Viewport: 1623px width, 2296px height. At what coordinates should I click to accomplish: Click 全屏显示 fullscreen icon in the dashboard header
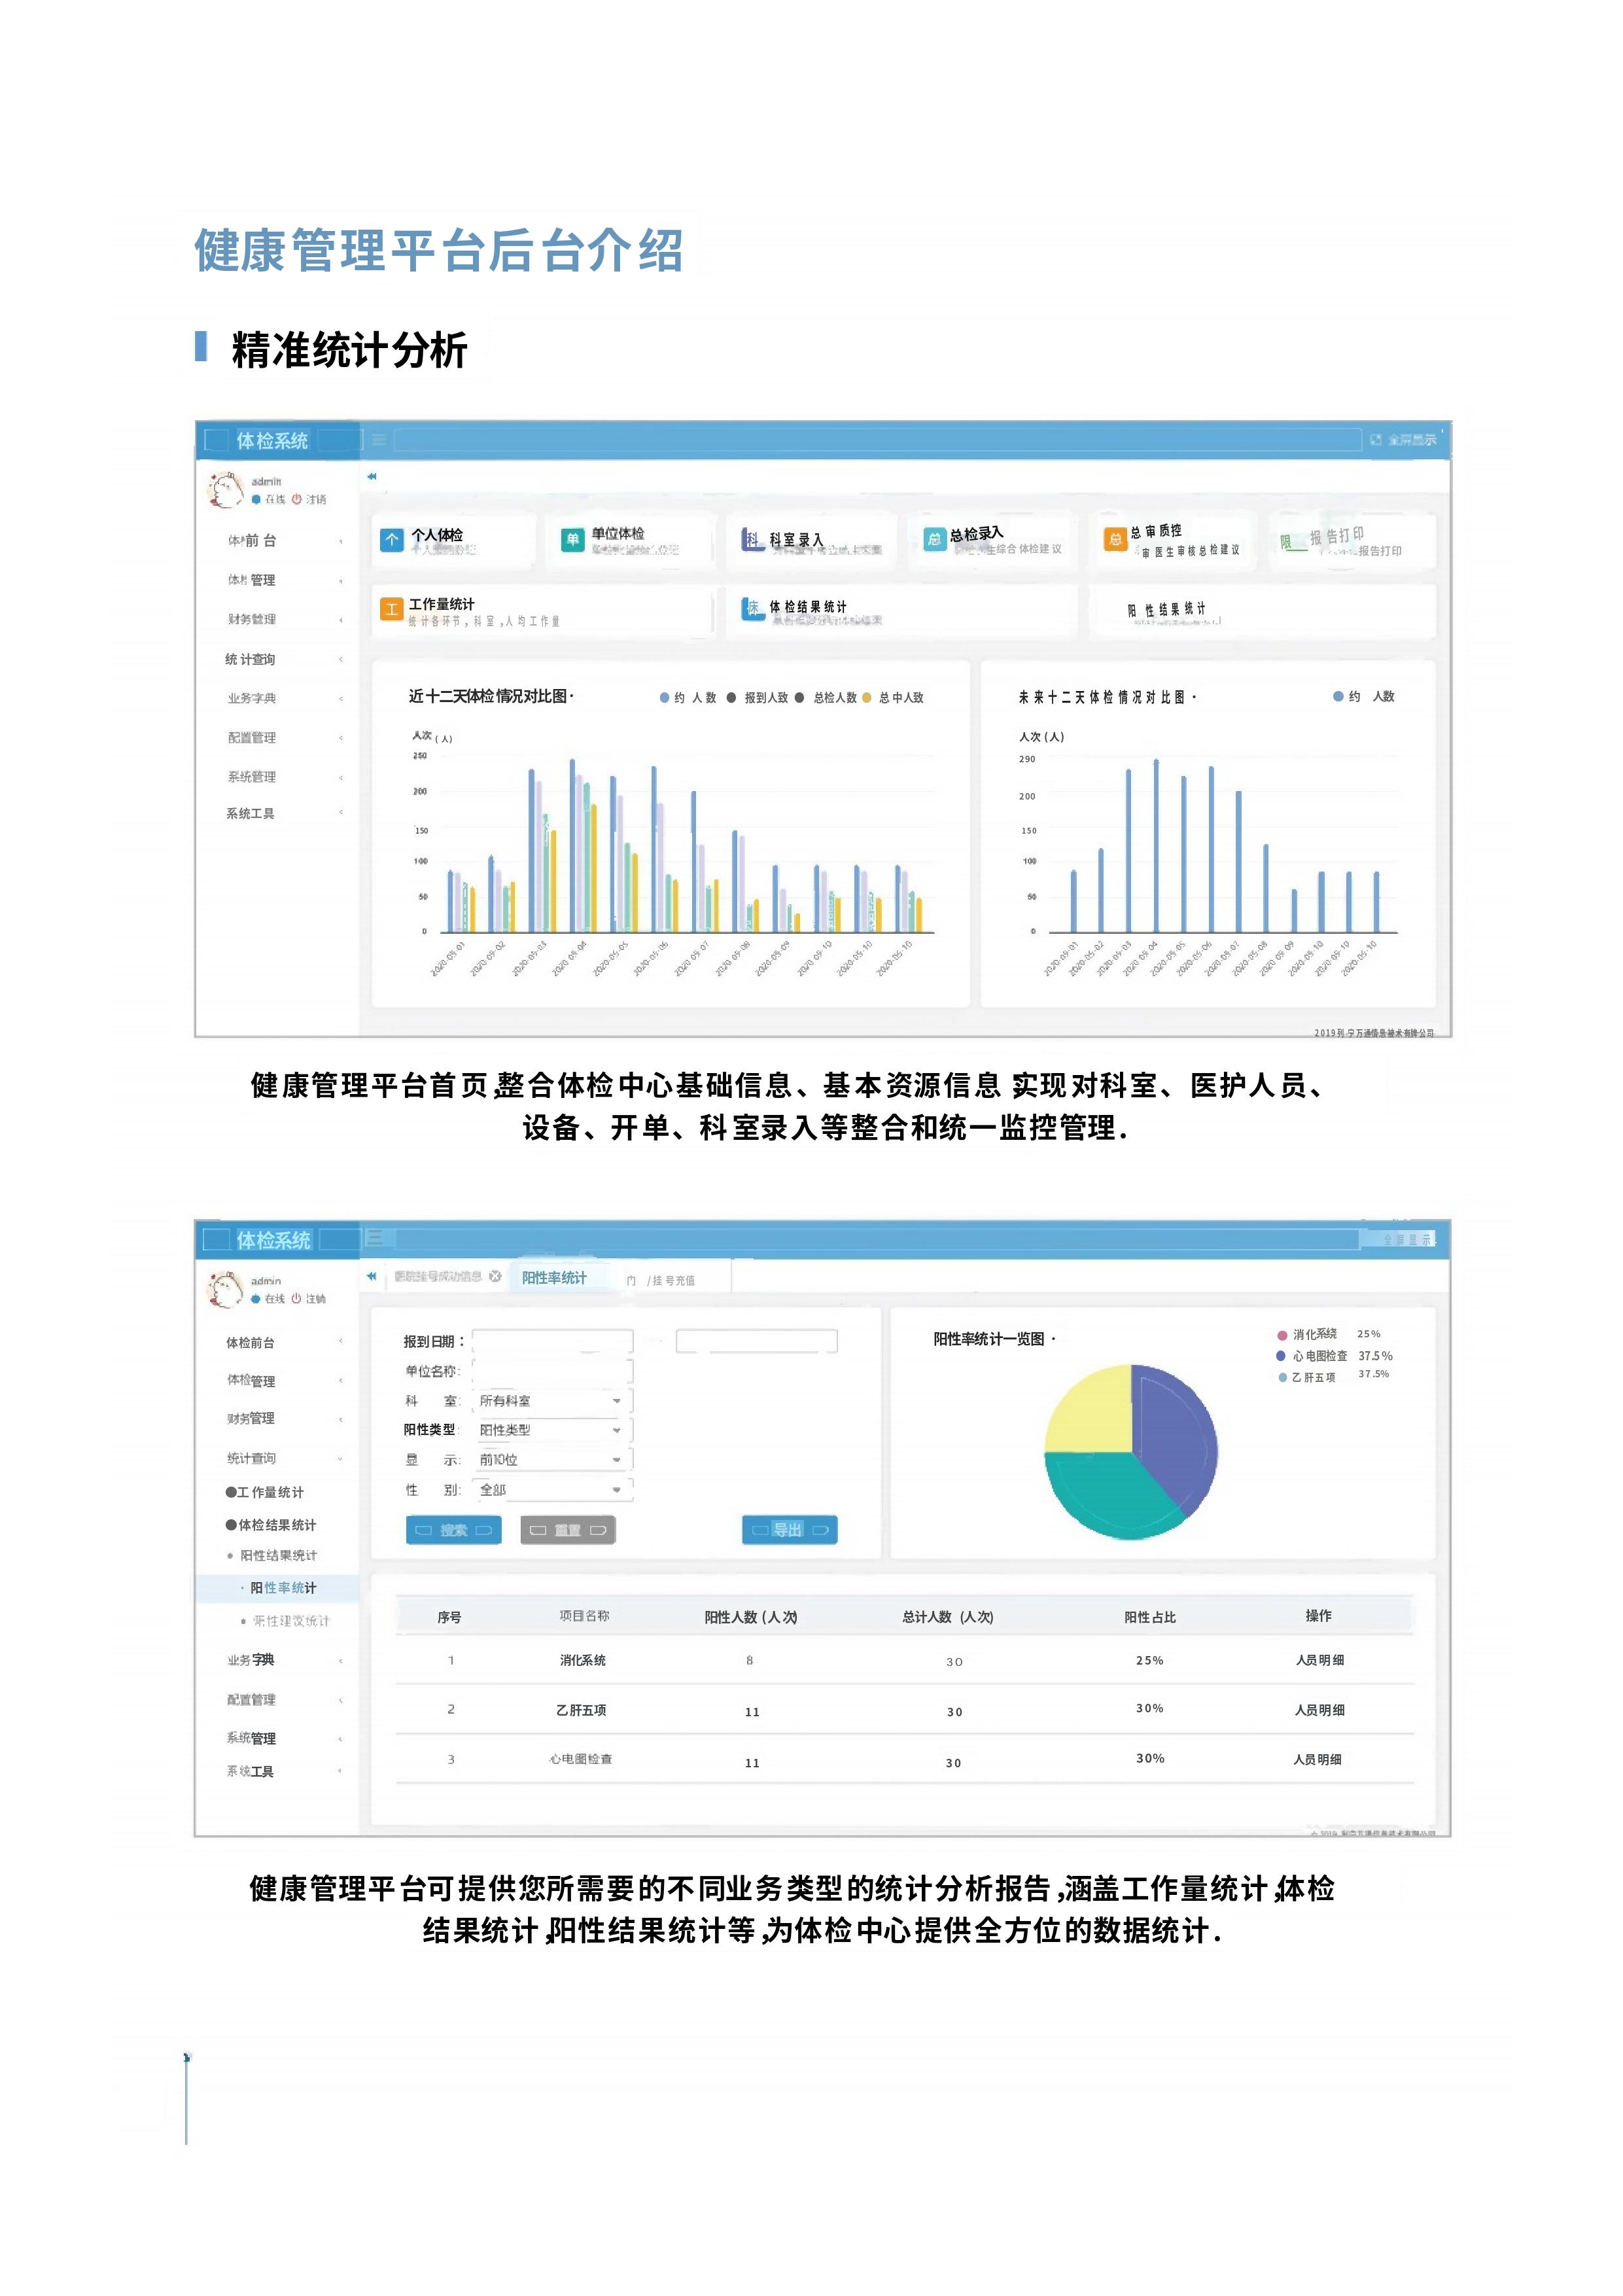click(x=1376, y=440)
